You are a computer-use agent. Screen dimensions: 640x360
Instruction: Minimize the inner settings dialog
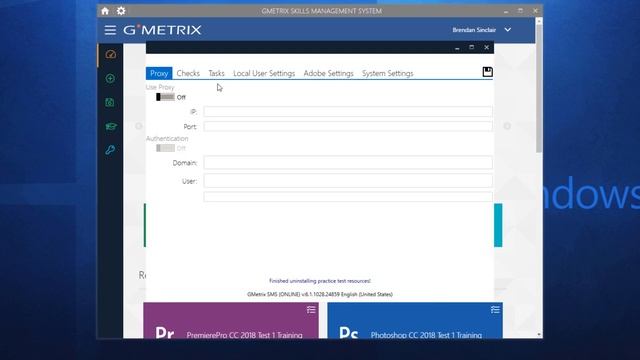pyautogui.click(x=457, y=48)
